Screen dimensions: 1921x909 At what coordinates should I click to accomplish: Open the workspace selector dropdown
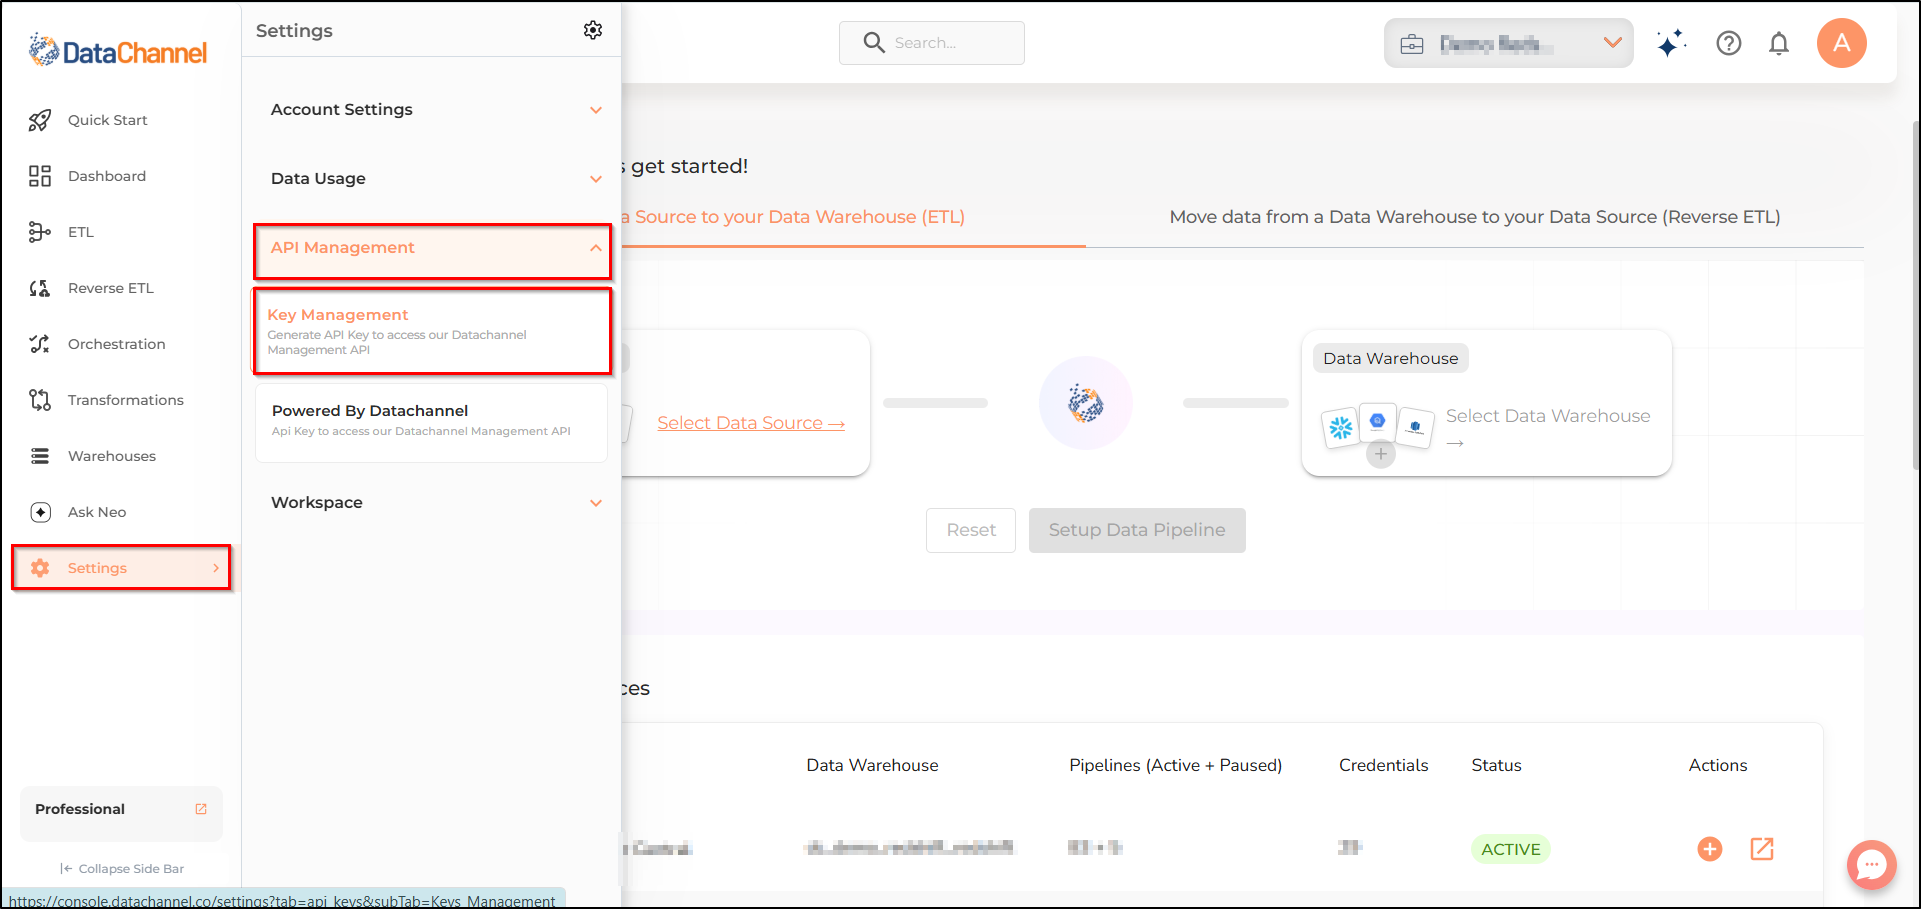tap(1508, 43)
